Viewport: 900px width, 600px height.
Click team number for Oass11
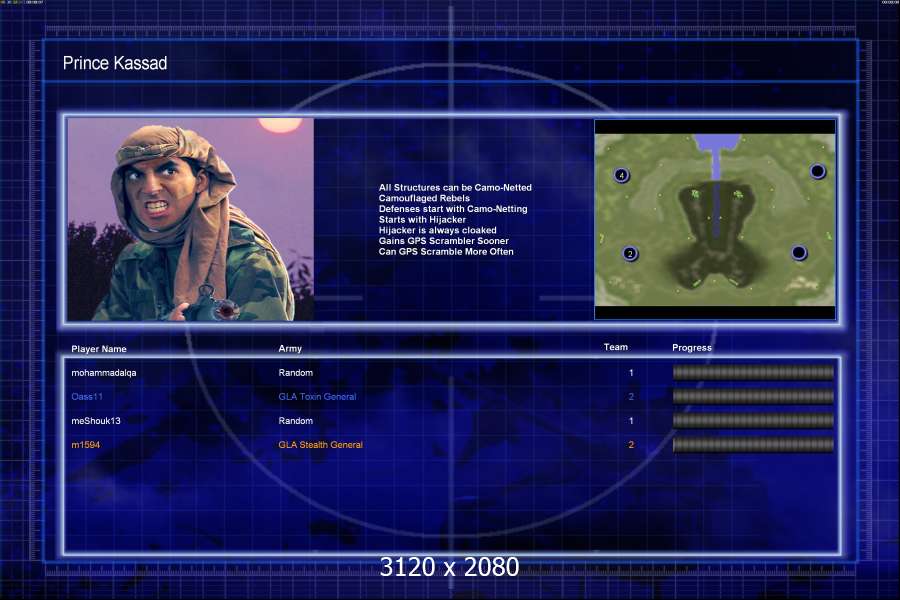tap(631, 397)
